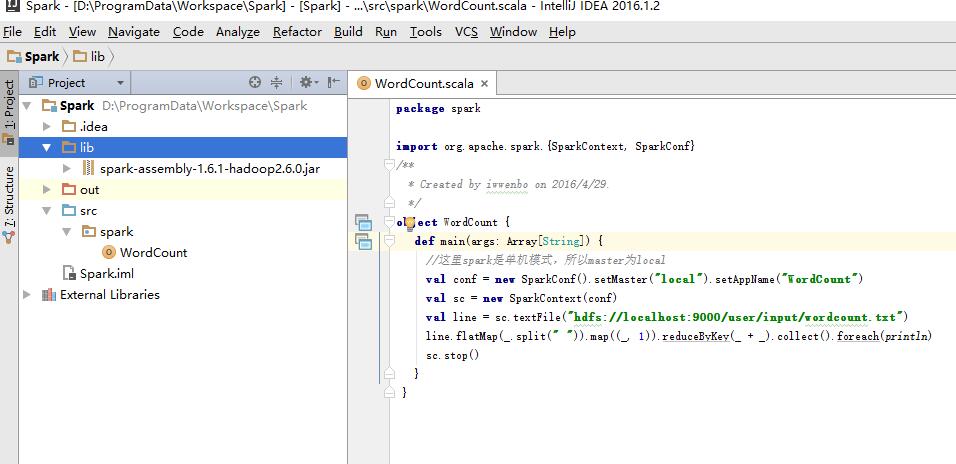The height and width of the screenshot is (464, 956).
Task: Click the Spark breadcrumb in navigation bar
Action: tap(41, 57)
